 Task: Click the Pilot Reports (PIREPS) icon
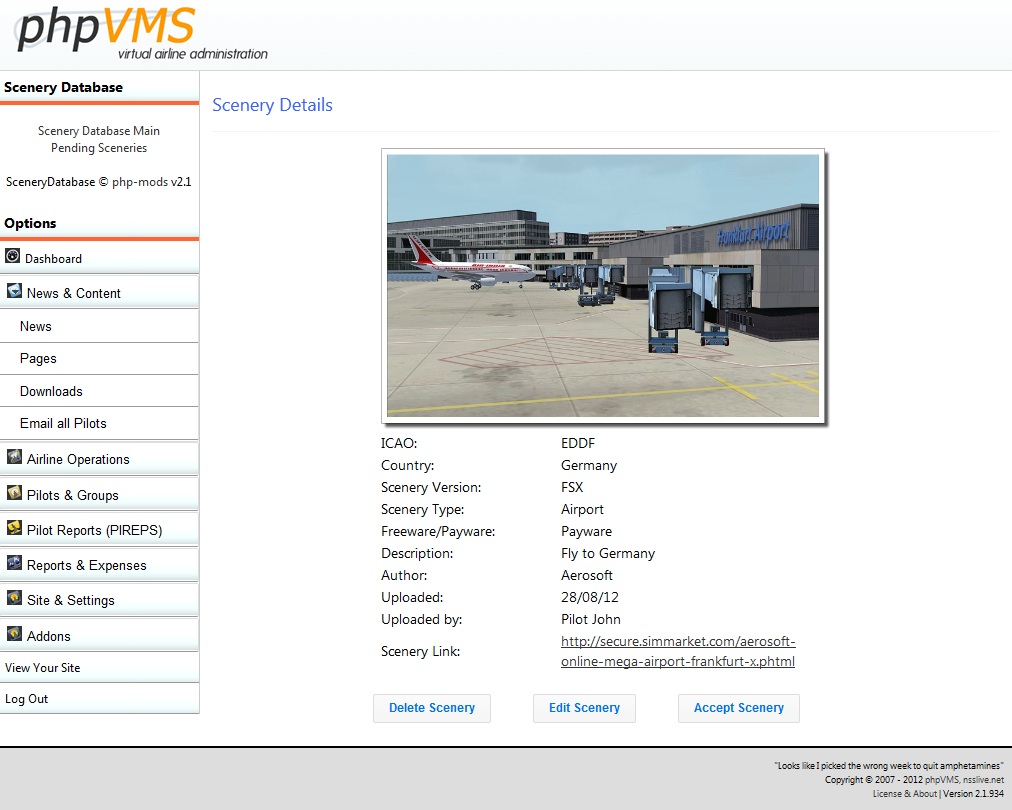[x=14, y=528]
